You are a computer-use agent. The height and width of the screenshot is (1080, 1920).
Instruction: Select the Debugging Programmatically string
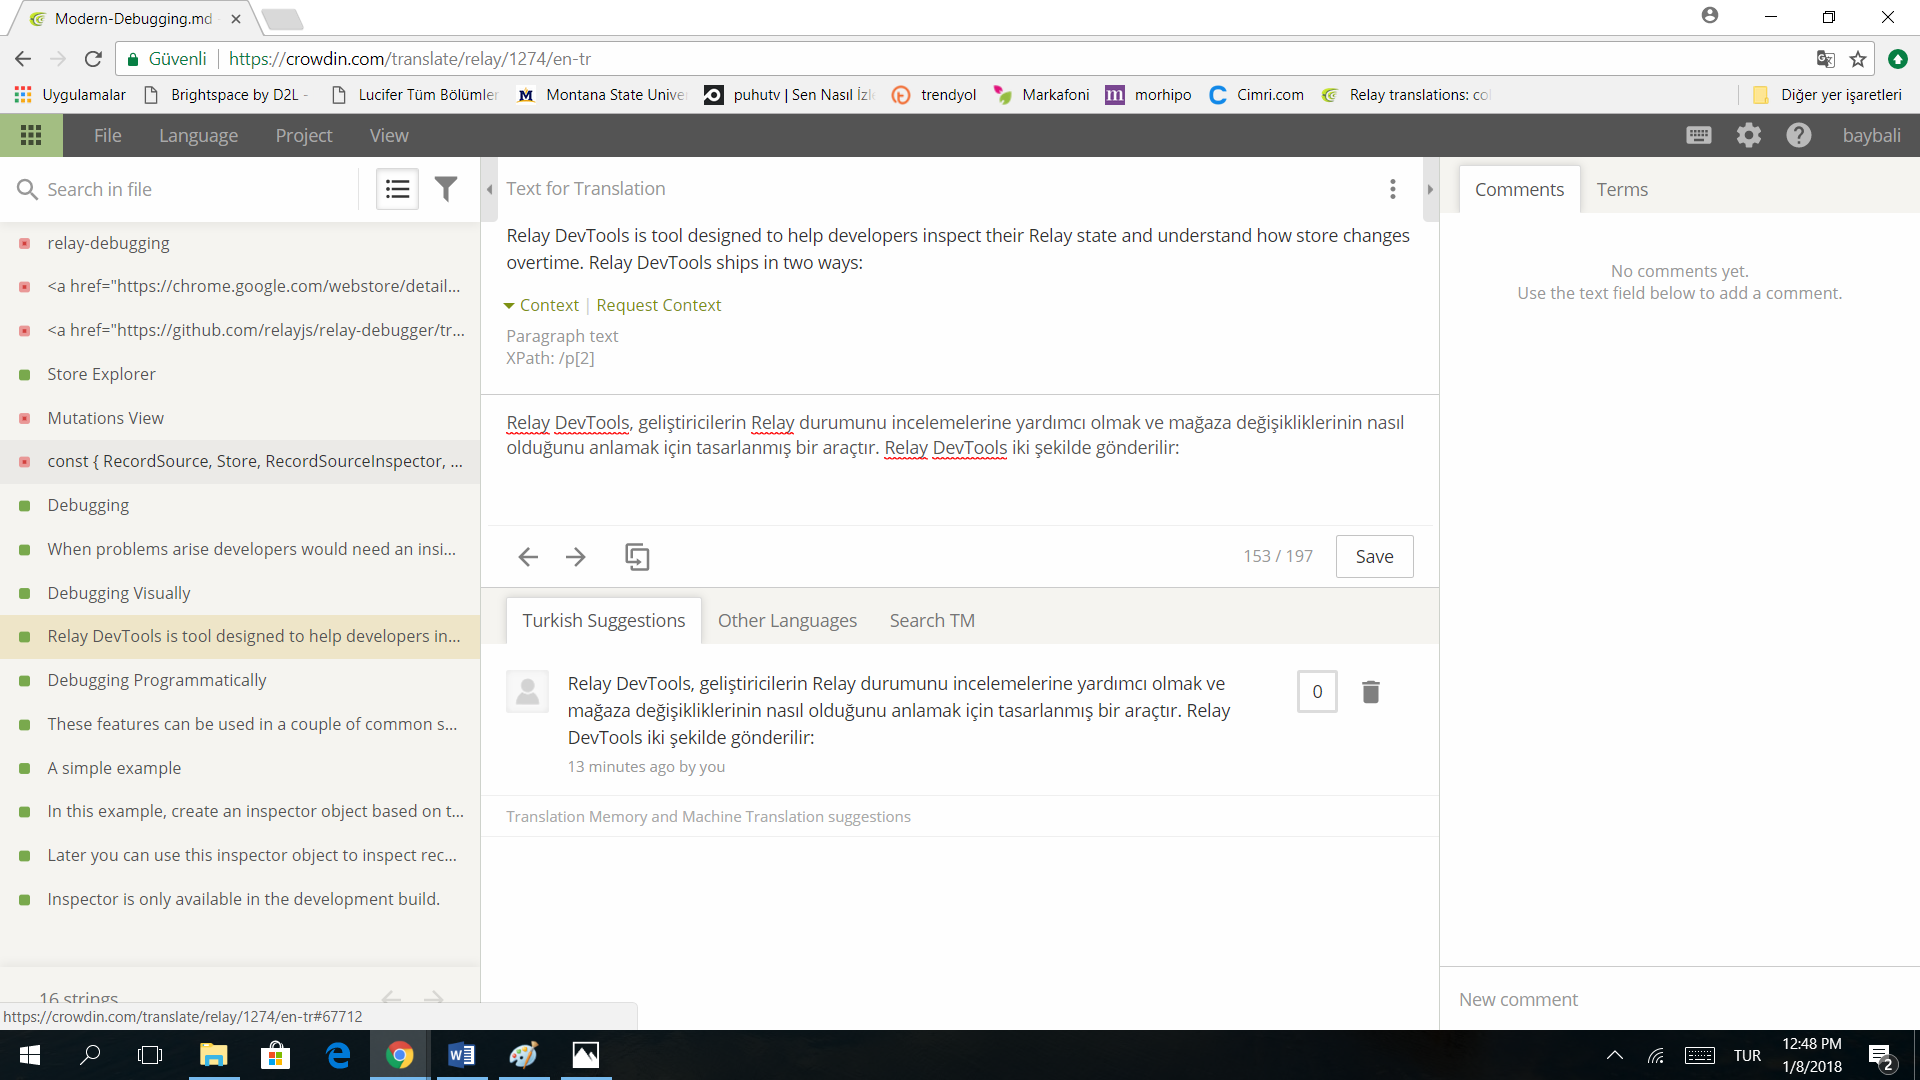click(x=240, y=680)
